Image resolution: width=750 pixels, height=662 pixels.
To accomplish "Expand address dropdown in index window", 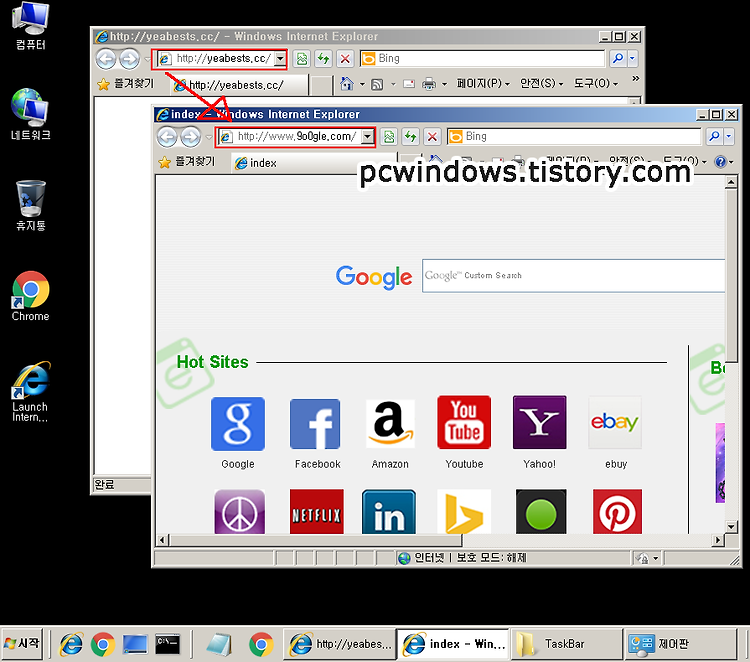I will point(367,137).
